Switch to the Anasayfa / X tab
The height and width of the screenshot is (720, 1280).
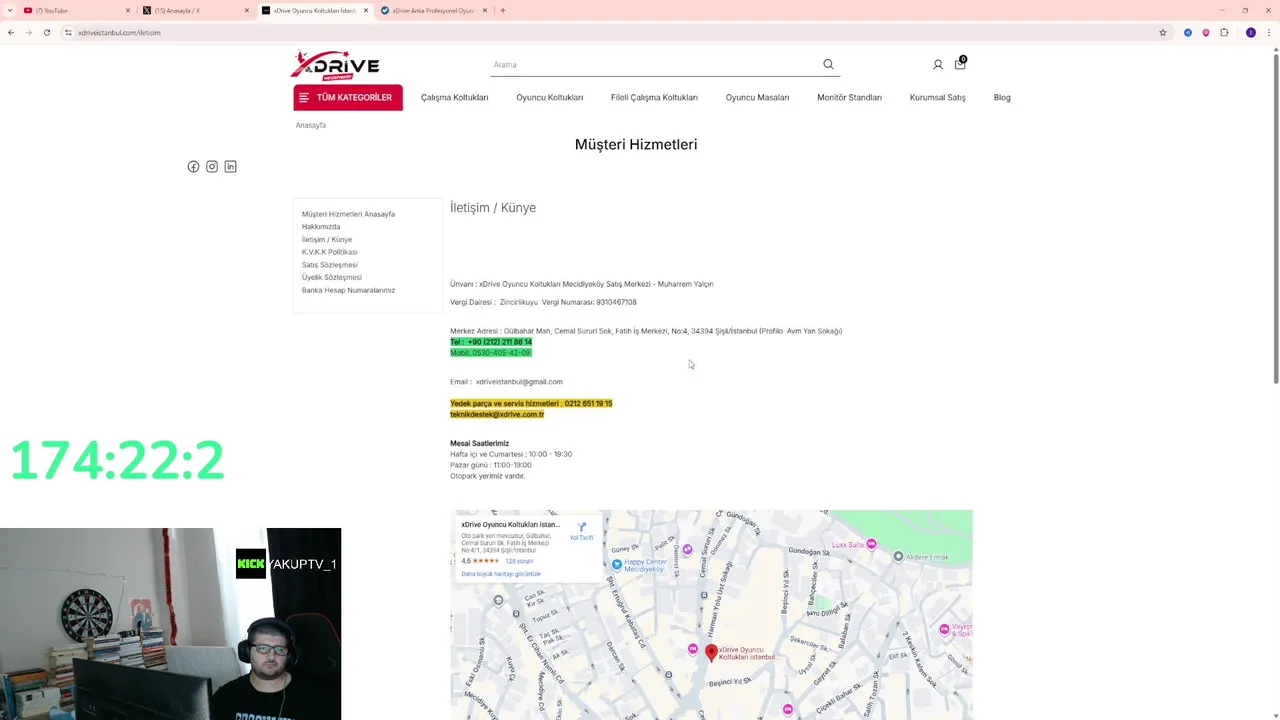pos(195,10)
